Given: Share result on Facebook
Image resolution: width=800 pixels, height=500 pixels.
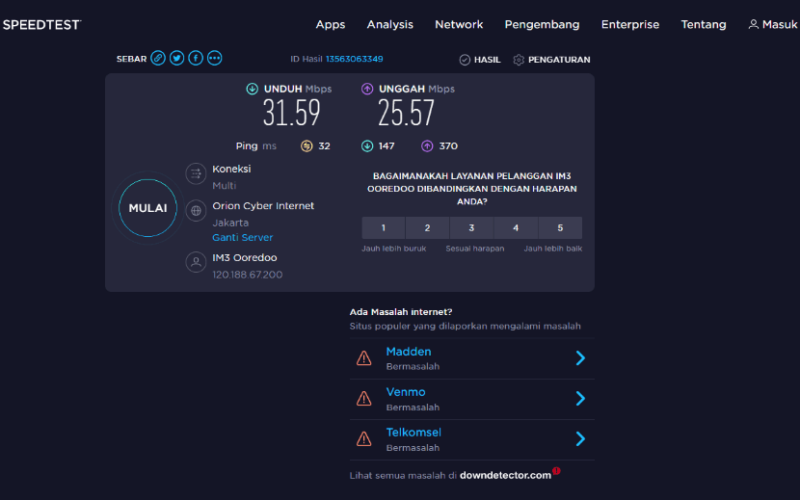Looking at the screenshot, I should click(196, 58).
